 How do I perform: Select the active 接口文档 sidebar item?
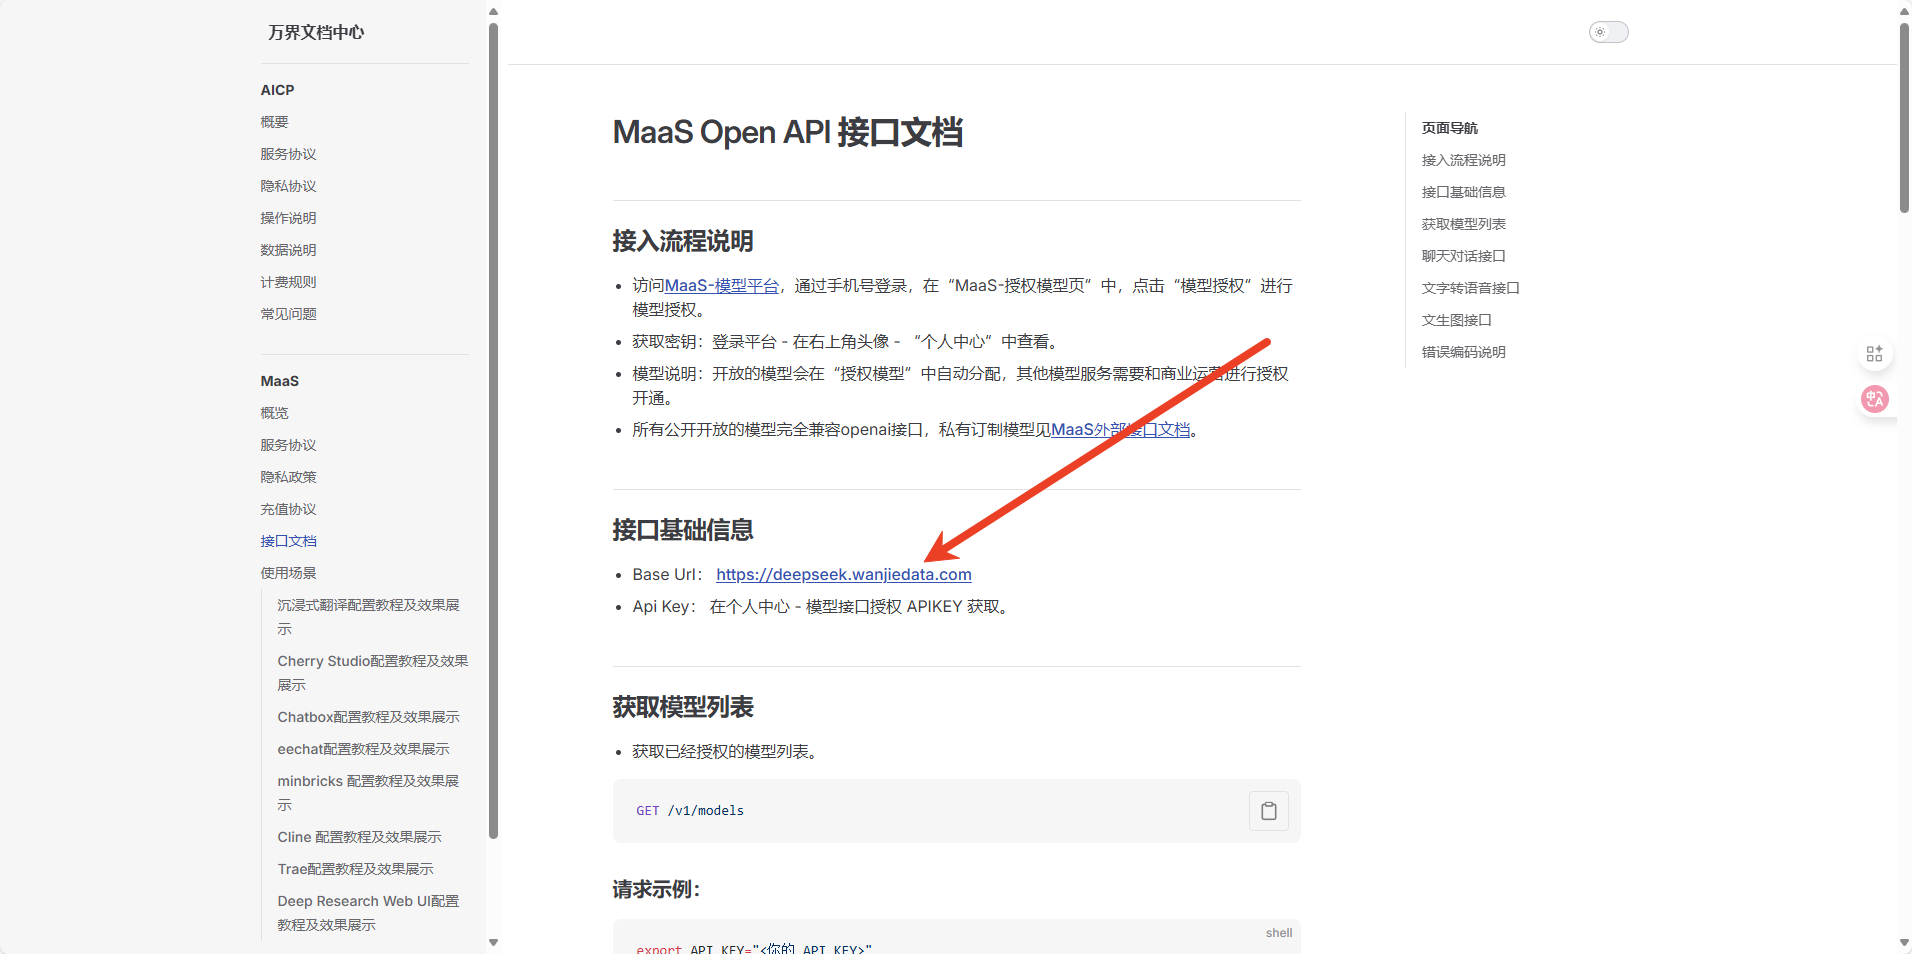point(288,541)
